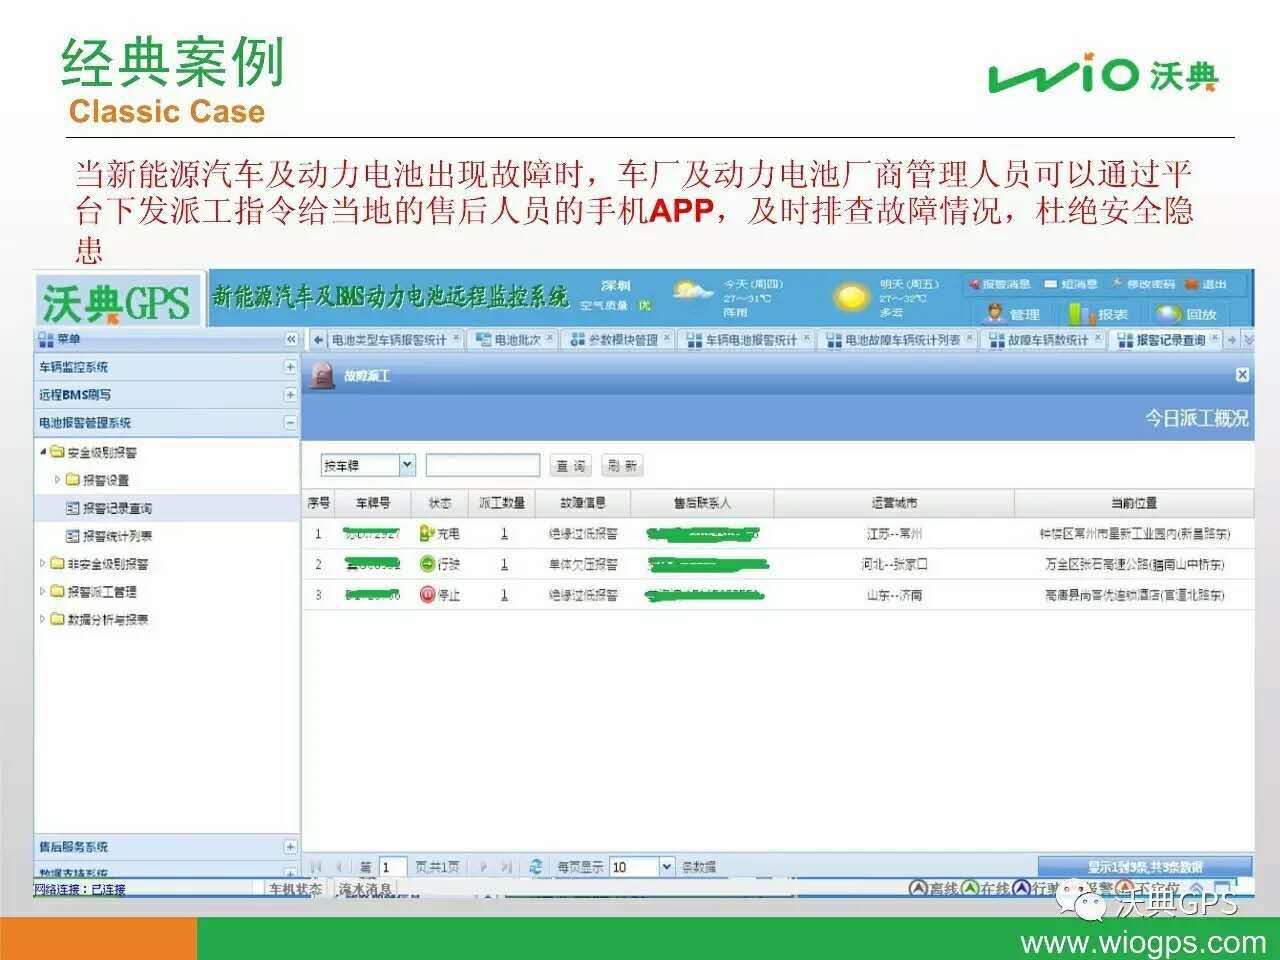The height and width of the screenshot is (960, 1280).
Task: Expand the 数据分析与报表 tree folder
Action: [x=43, y=620]
